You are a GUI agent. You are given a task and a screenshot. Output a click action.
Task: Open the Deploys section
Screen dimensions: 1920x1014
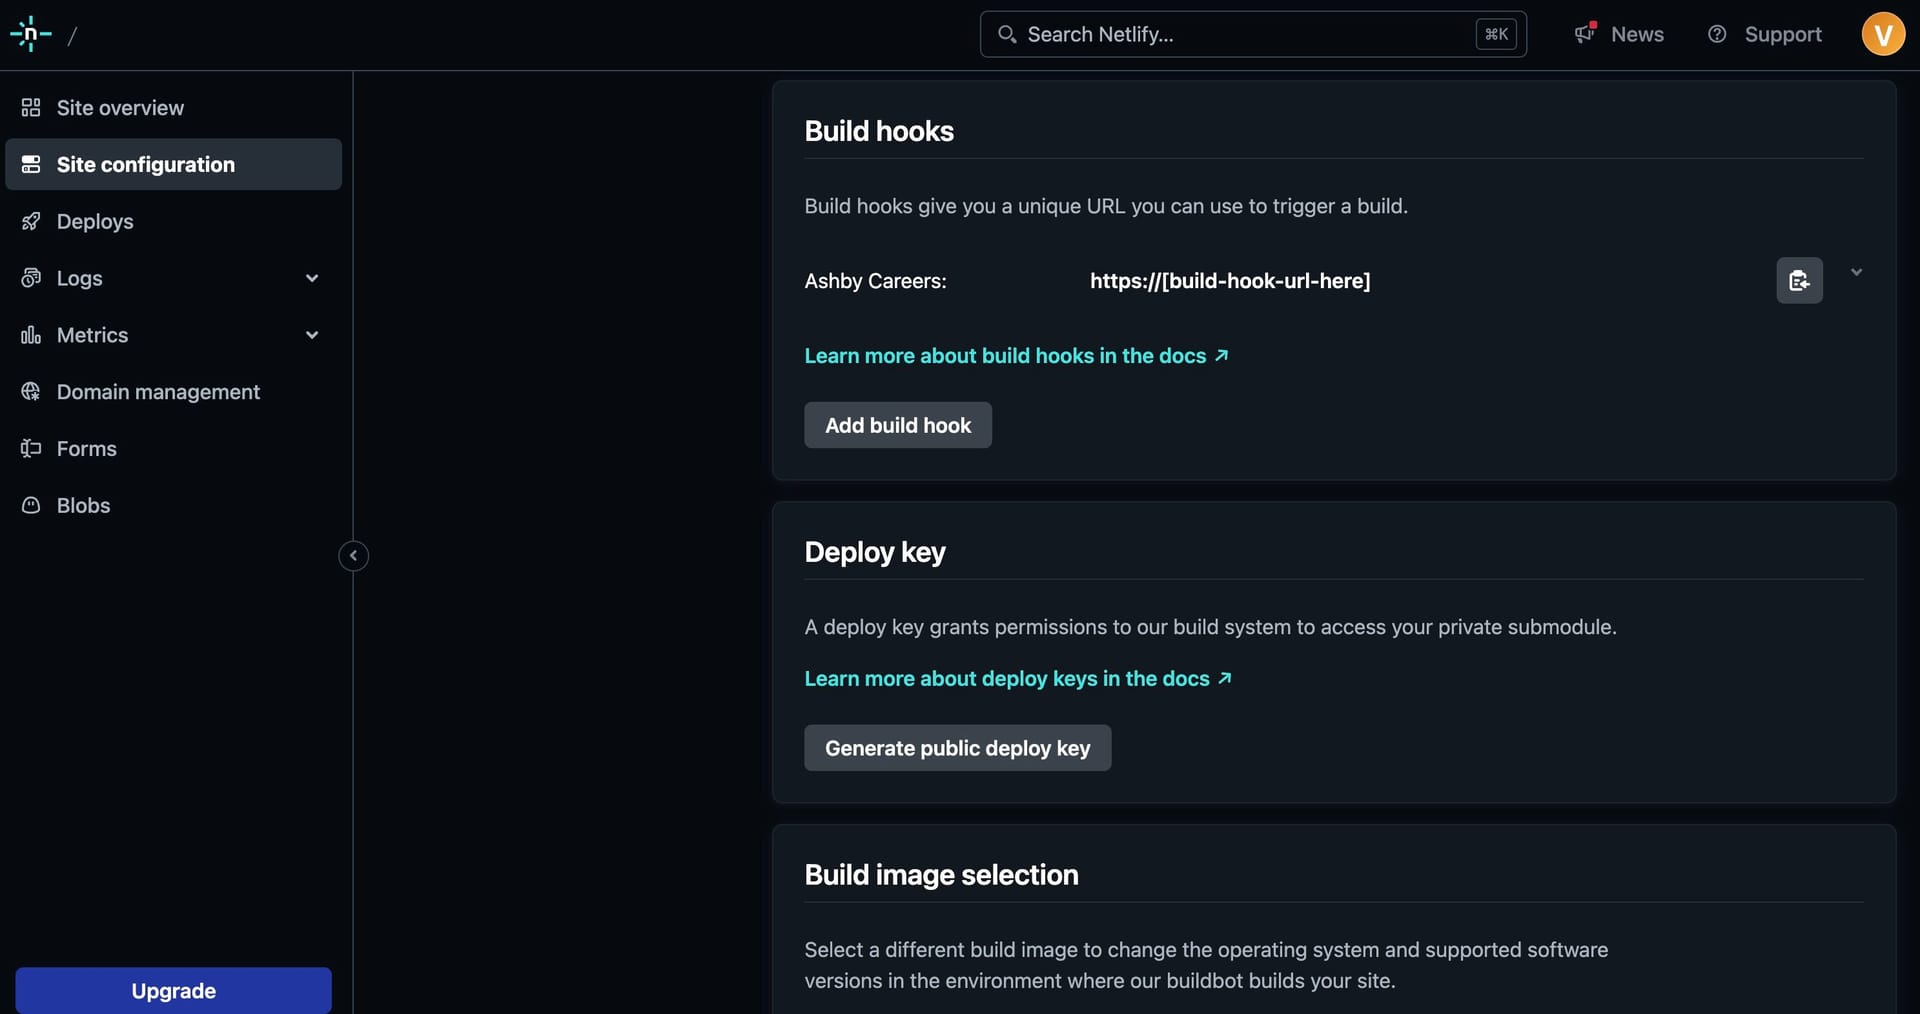95,221
